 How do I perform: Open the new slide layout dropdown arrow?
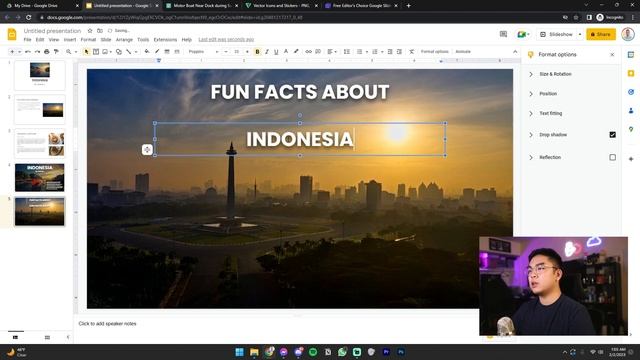(19, 52)
